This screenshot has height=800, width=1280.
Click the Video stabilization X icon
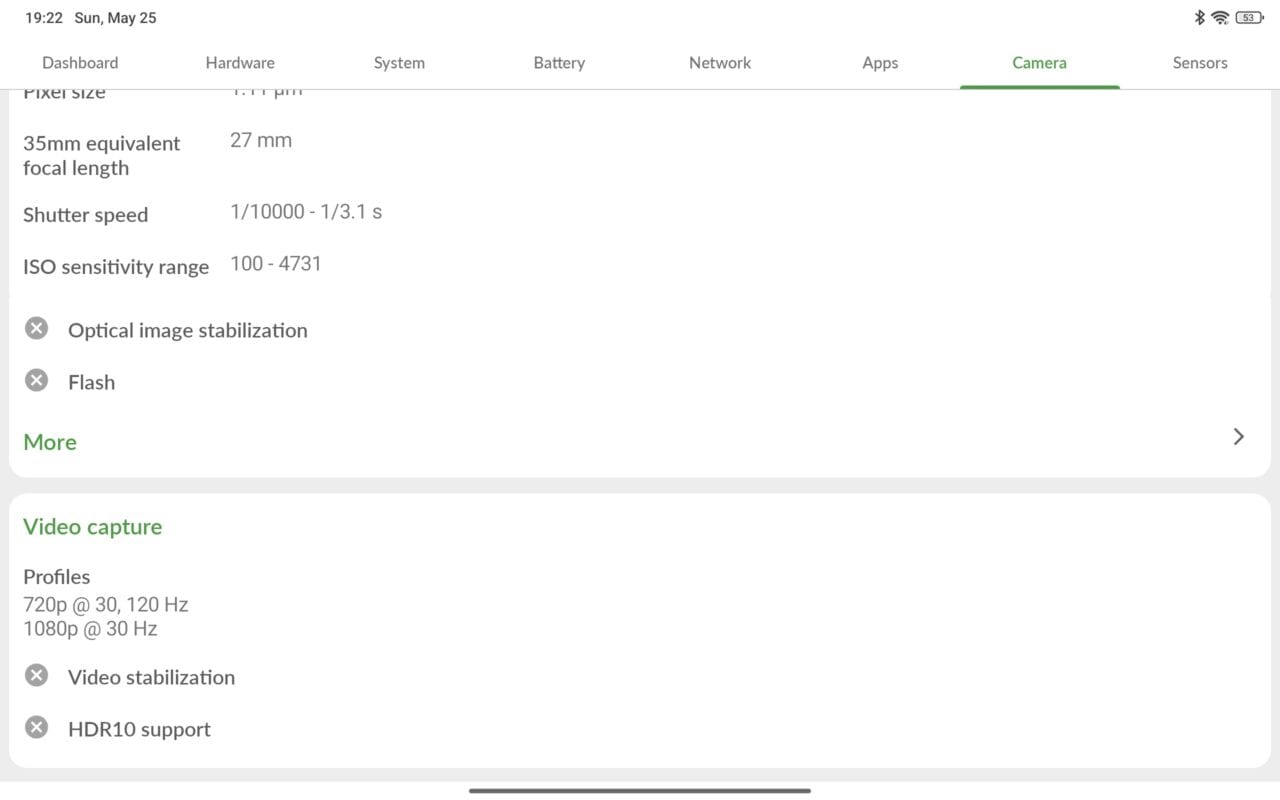point(36,675)
